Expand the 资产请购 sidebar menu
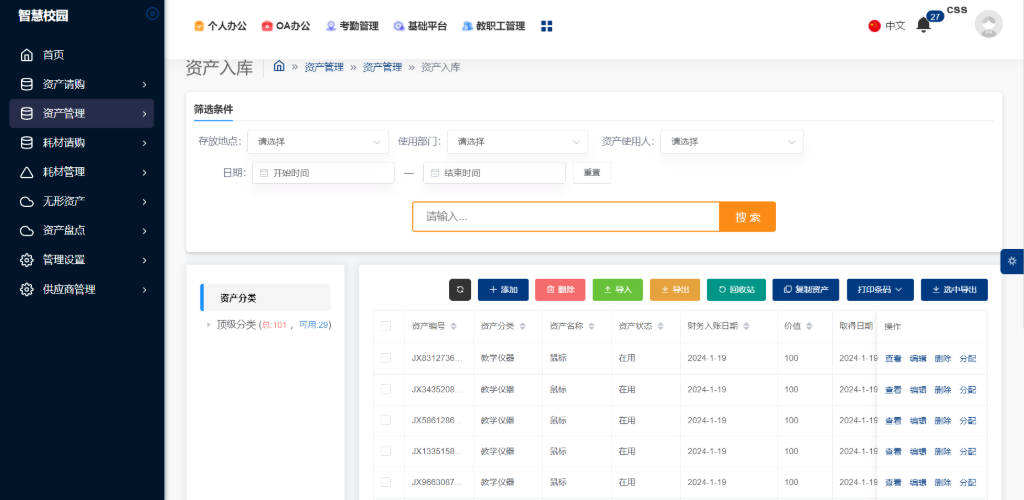Viewport: 1024px width, 500px height. click(x=82, y=84)
